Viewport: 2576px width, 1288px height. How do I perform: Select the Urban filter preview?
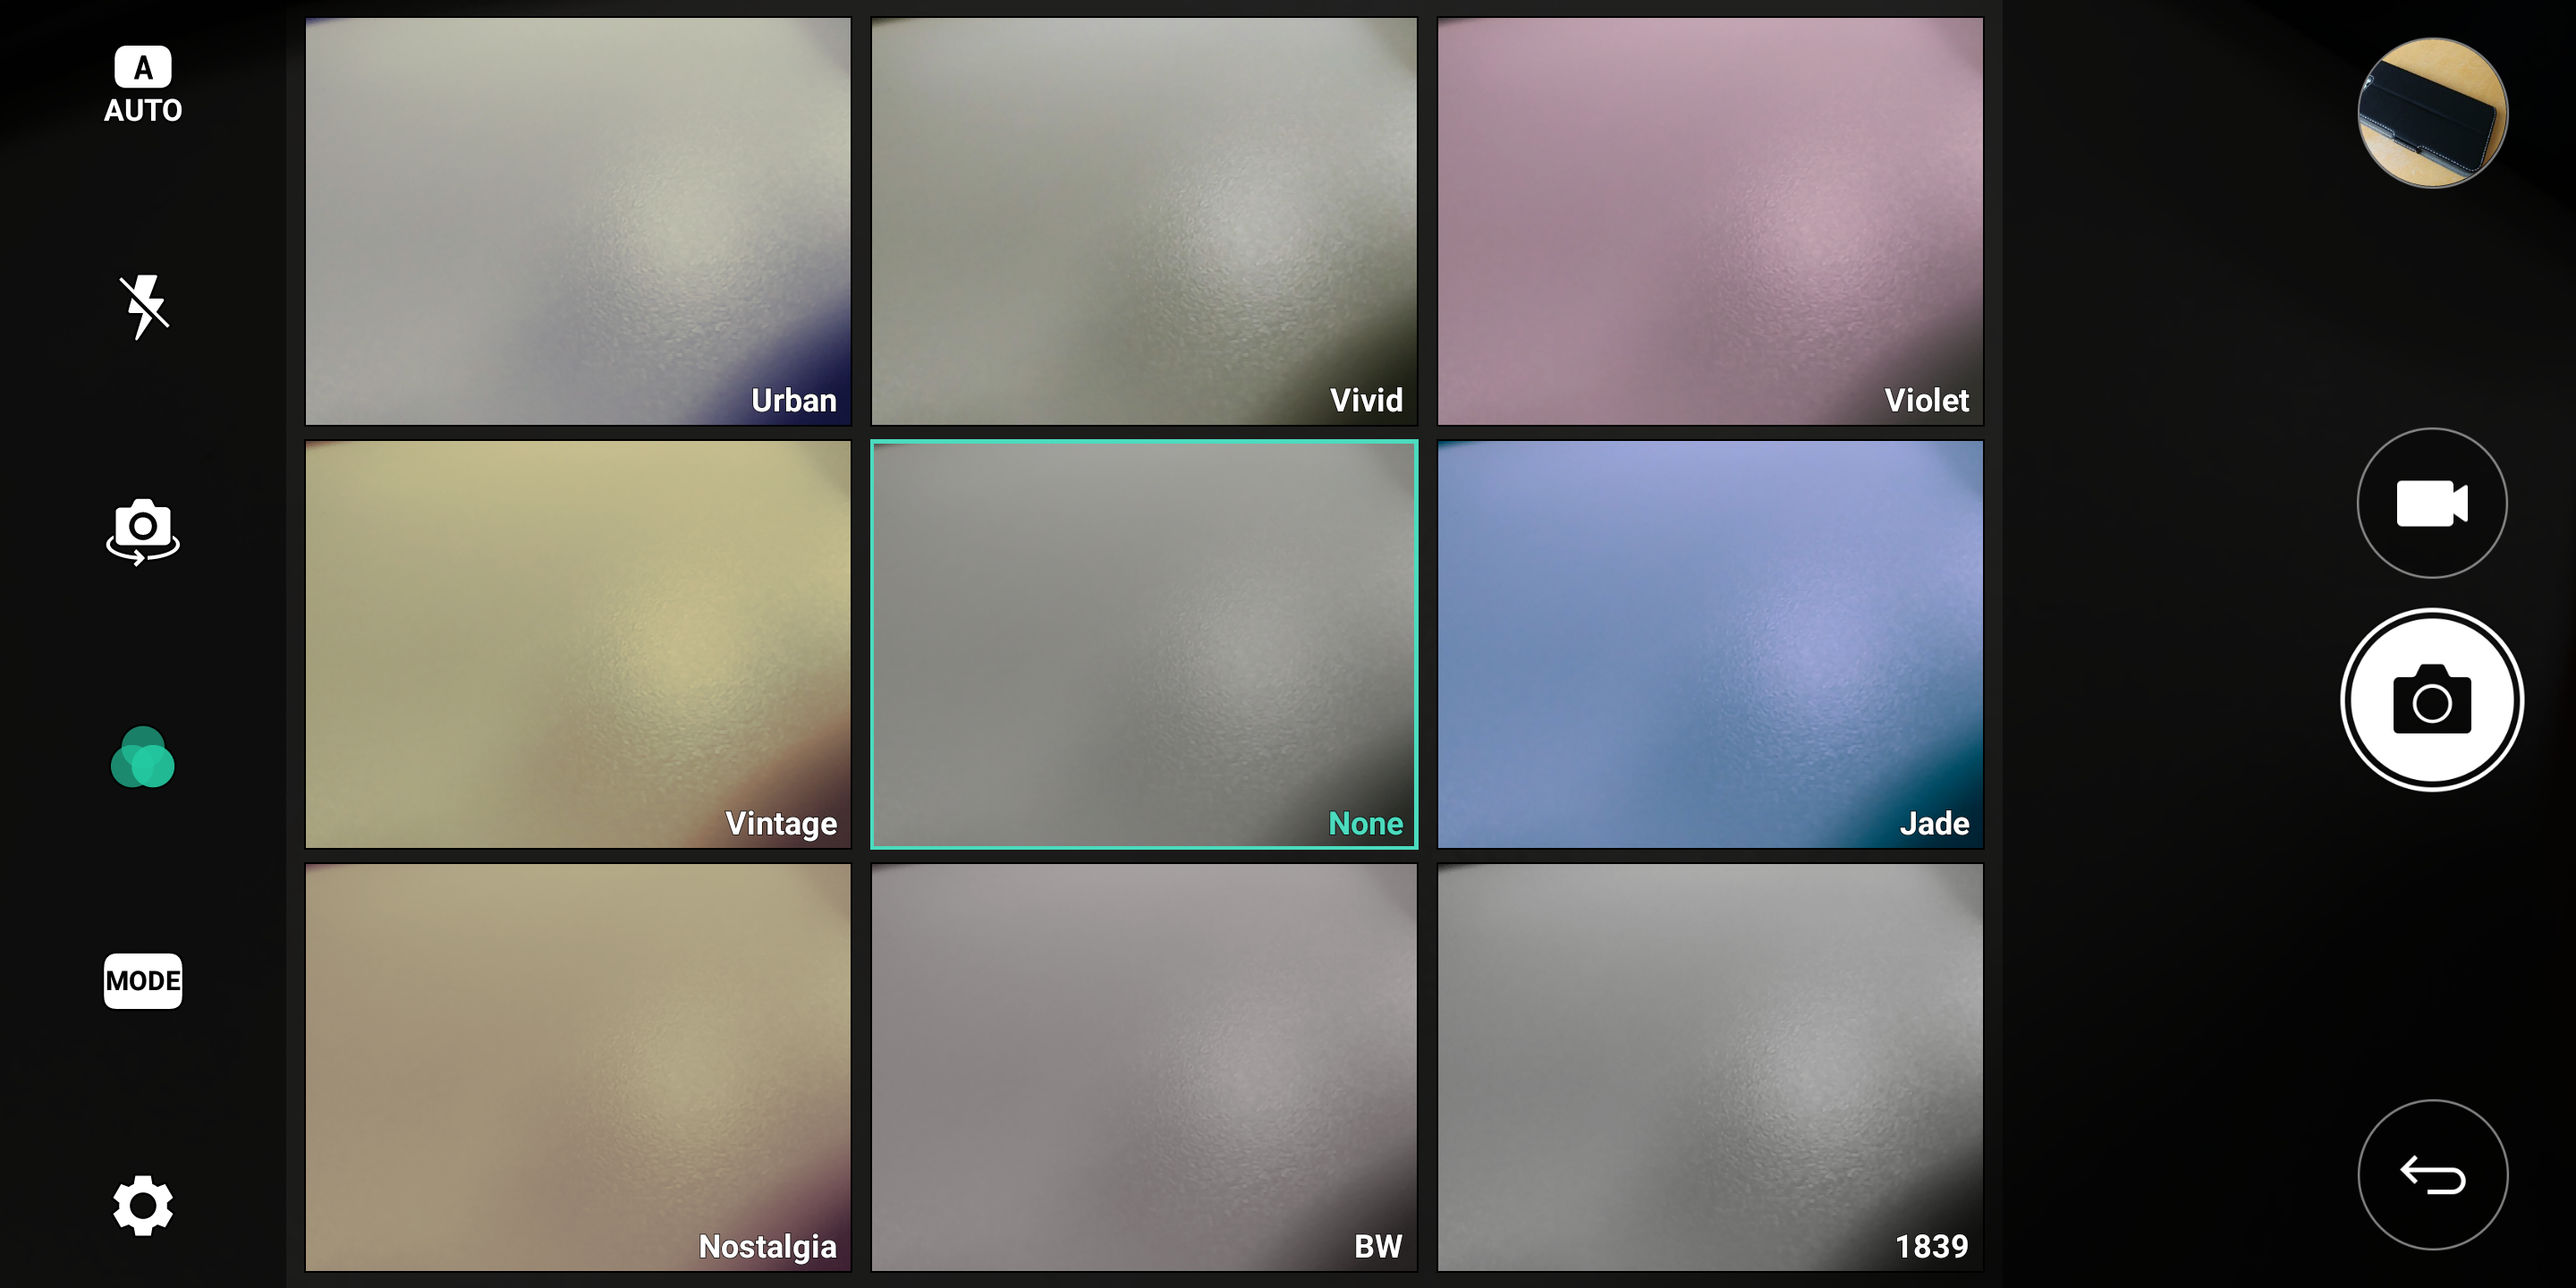pos(578,221)
